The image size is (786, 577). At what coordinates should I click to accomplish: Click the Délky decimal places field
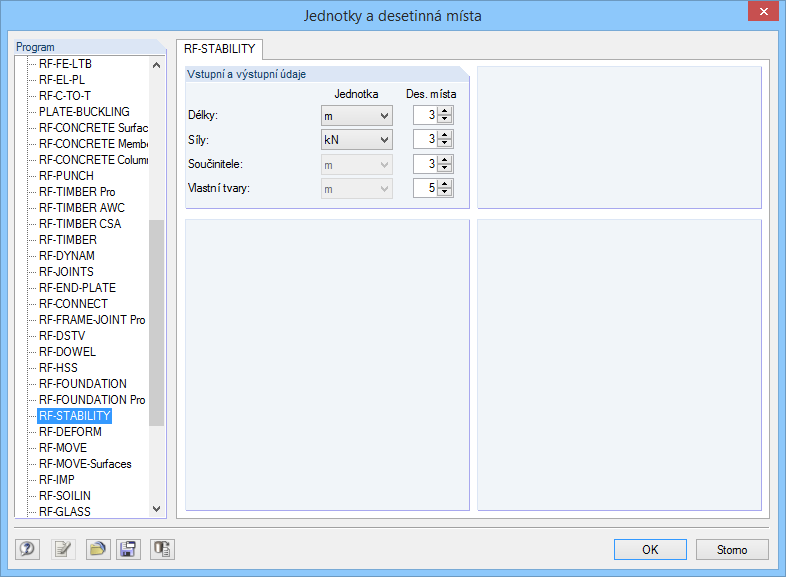click(425, 115)
